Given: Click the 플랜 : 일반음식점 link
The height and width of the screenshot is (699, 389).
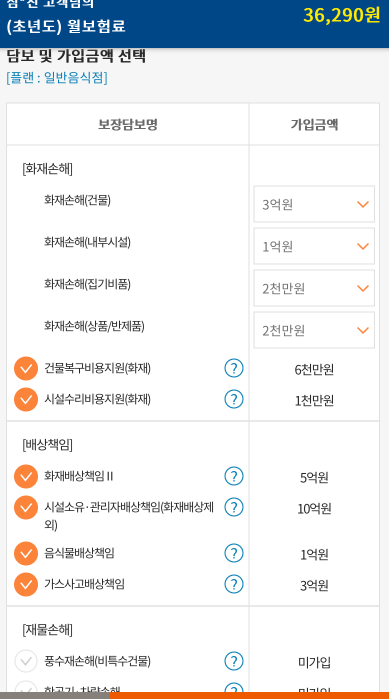Looking at the screenshot, I should 57,78.
